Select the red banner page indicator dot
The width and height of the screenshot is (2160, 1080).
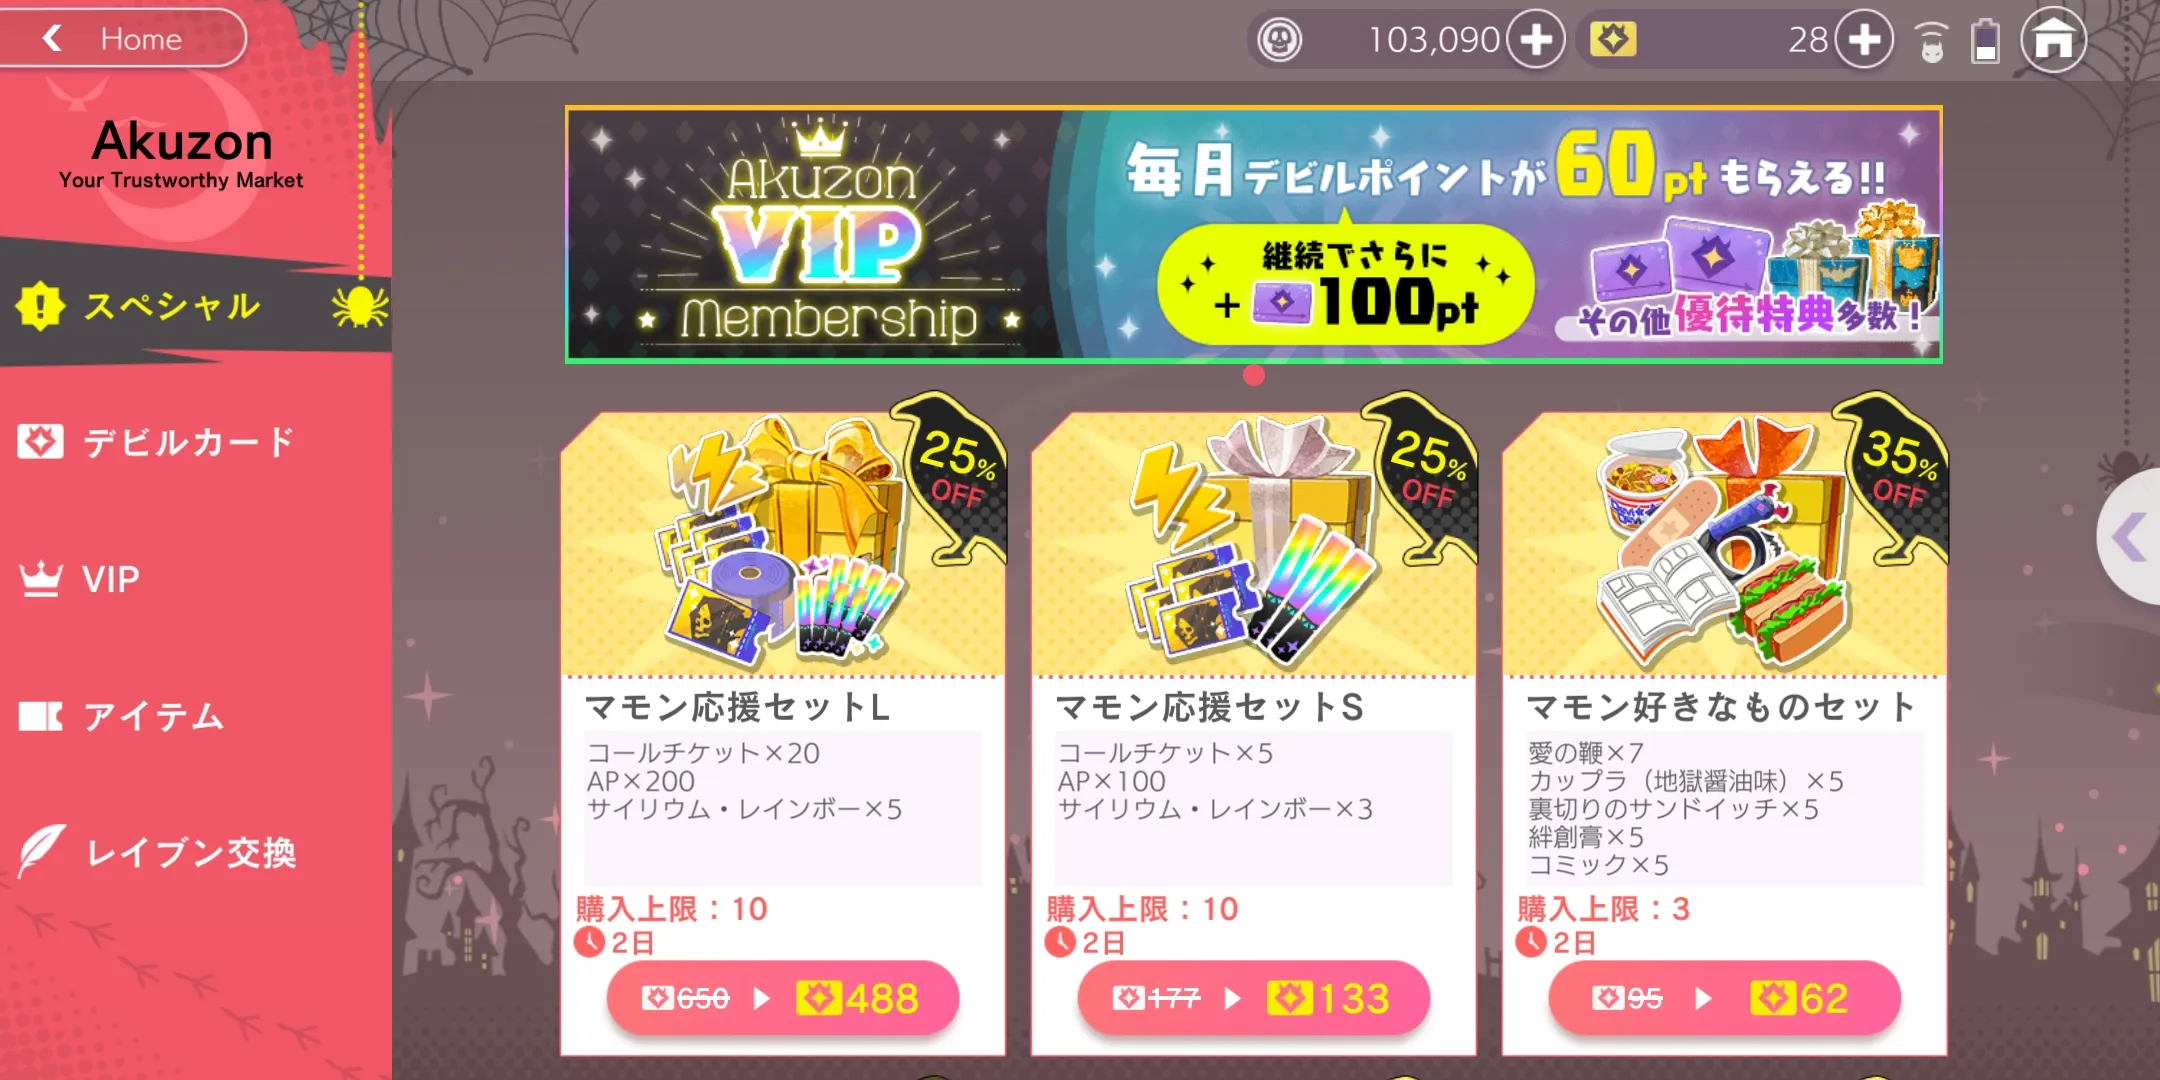(1254, 376)
